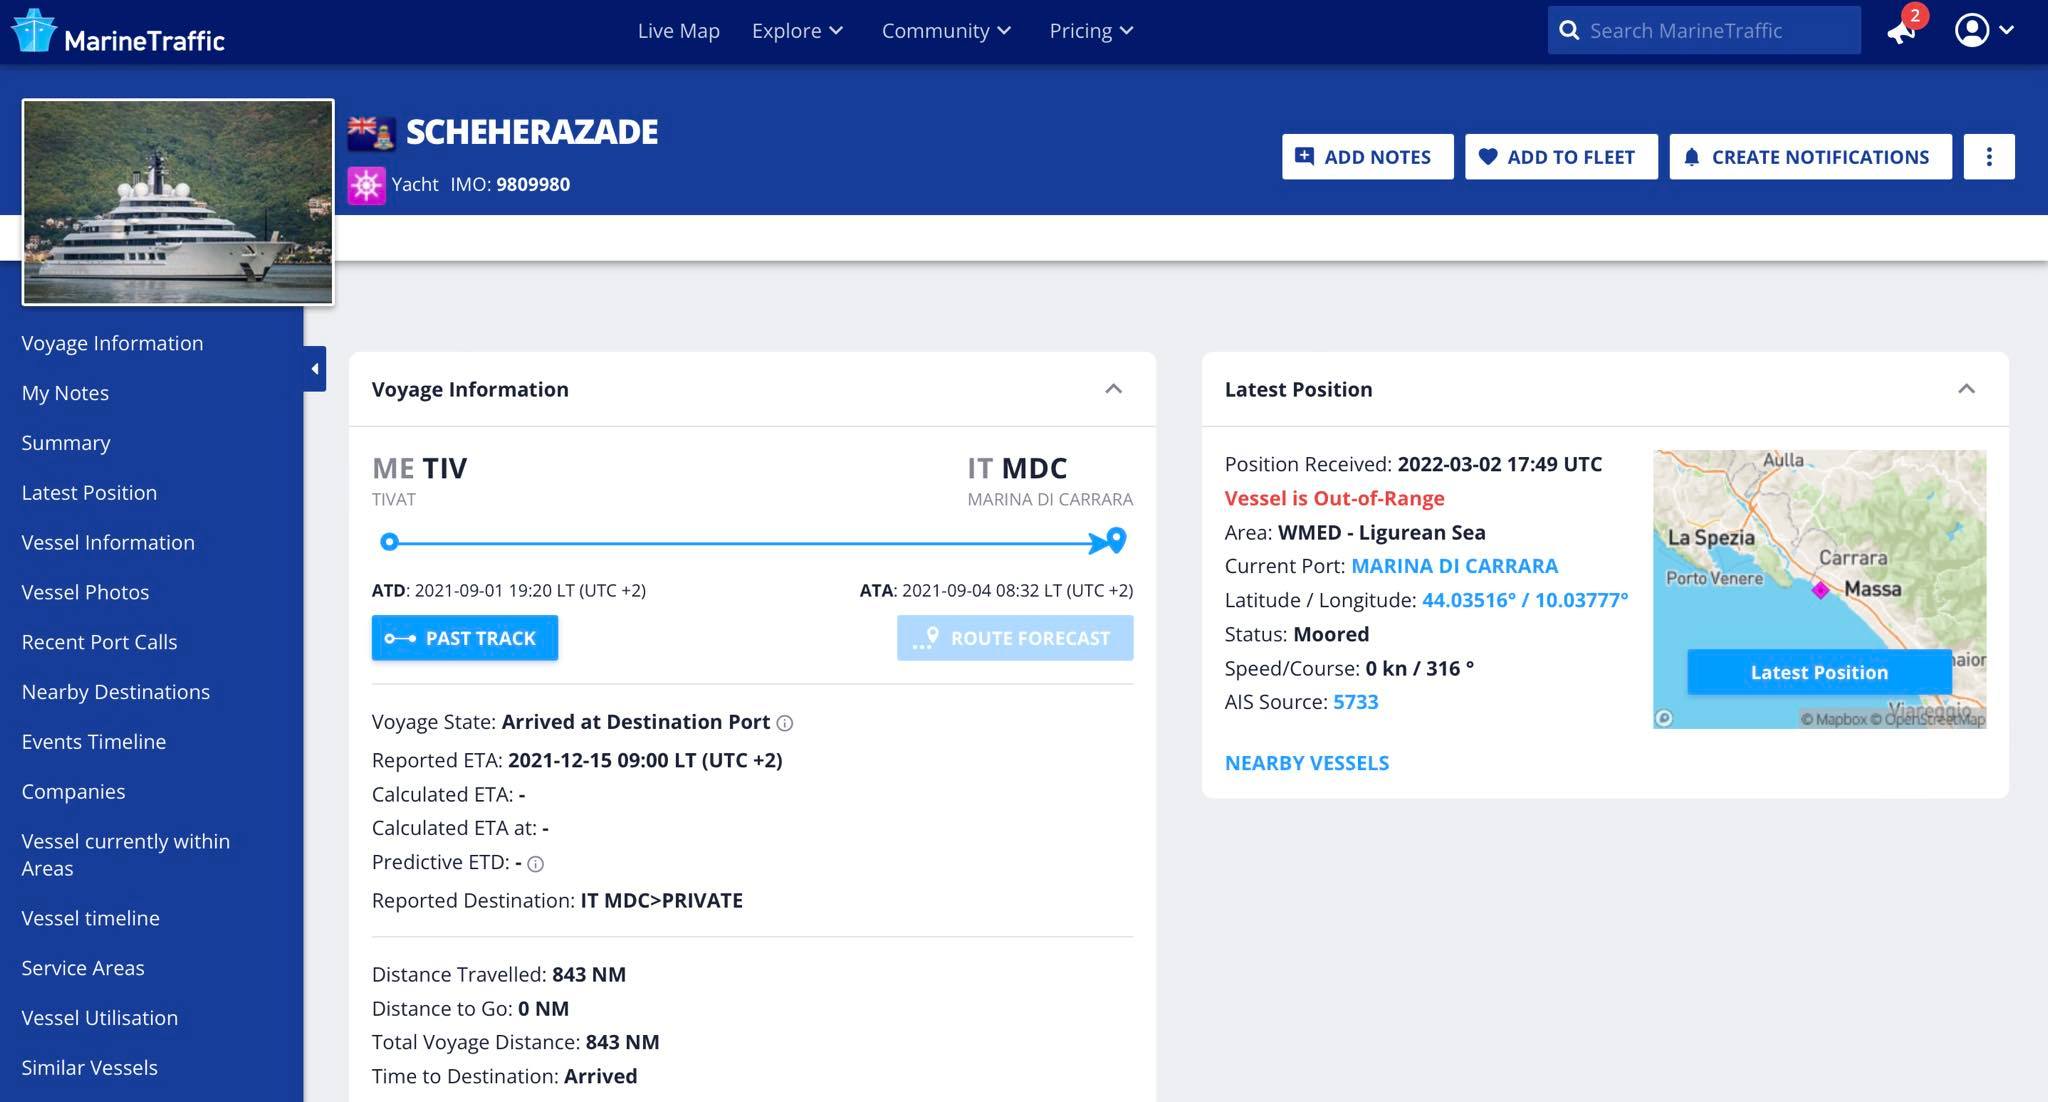
Task: Click pink vessel marker on mini map
Action: click(1820, 590)
